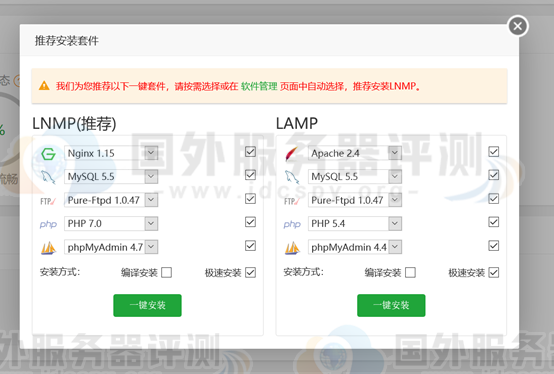
Task: Toggle 极速安装 checkbox under LNMP
Action: pos(250,273)
